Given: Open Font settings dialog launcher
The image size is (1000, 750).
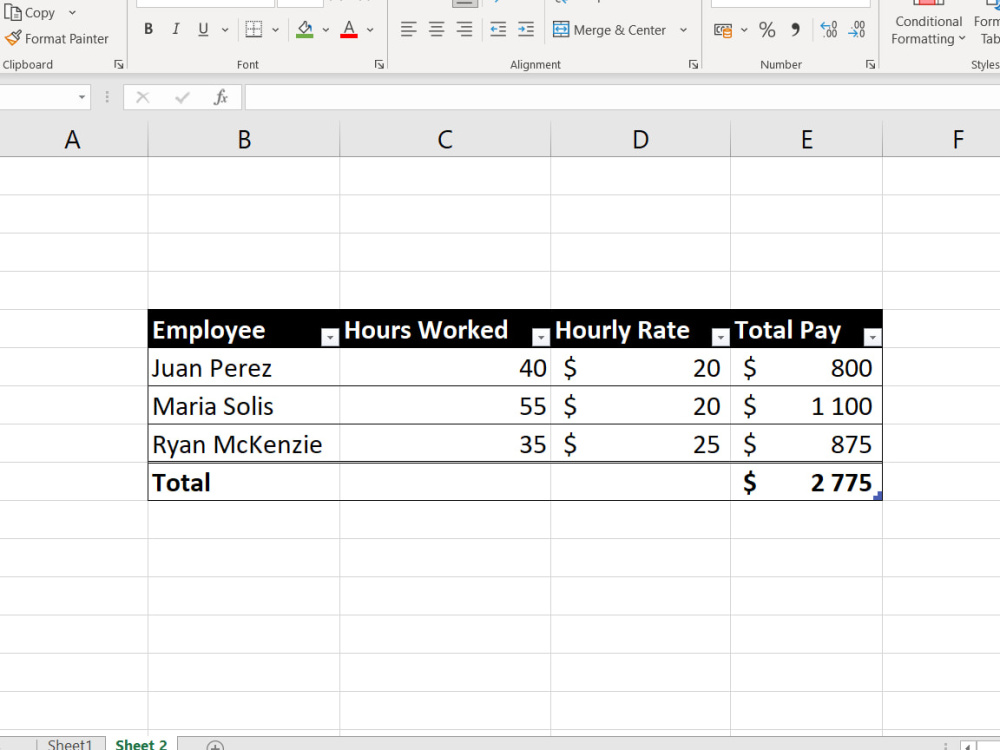Looking at the screenshot, I should pos(379,64).
